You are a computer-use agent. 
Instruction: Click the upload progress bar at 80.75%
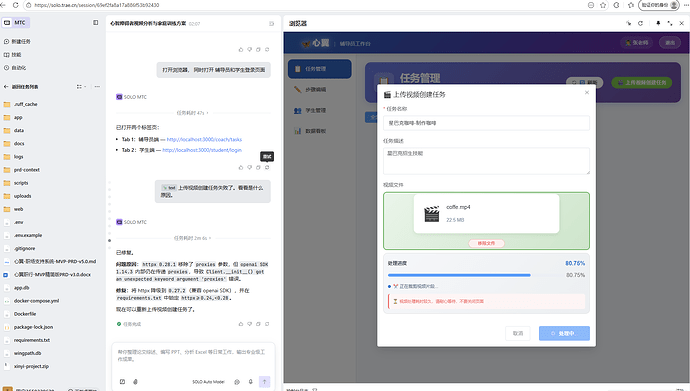pyautogui.click(x=474, y=275)
